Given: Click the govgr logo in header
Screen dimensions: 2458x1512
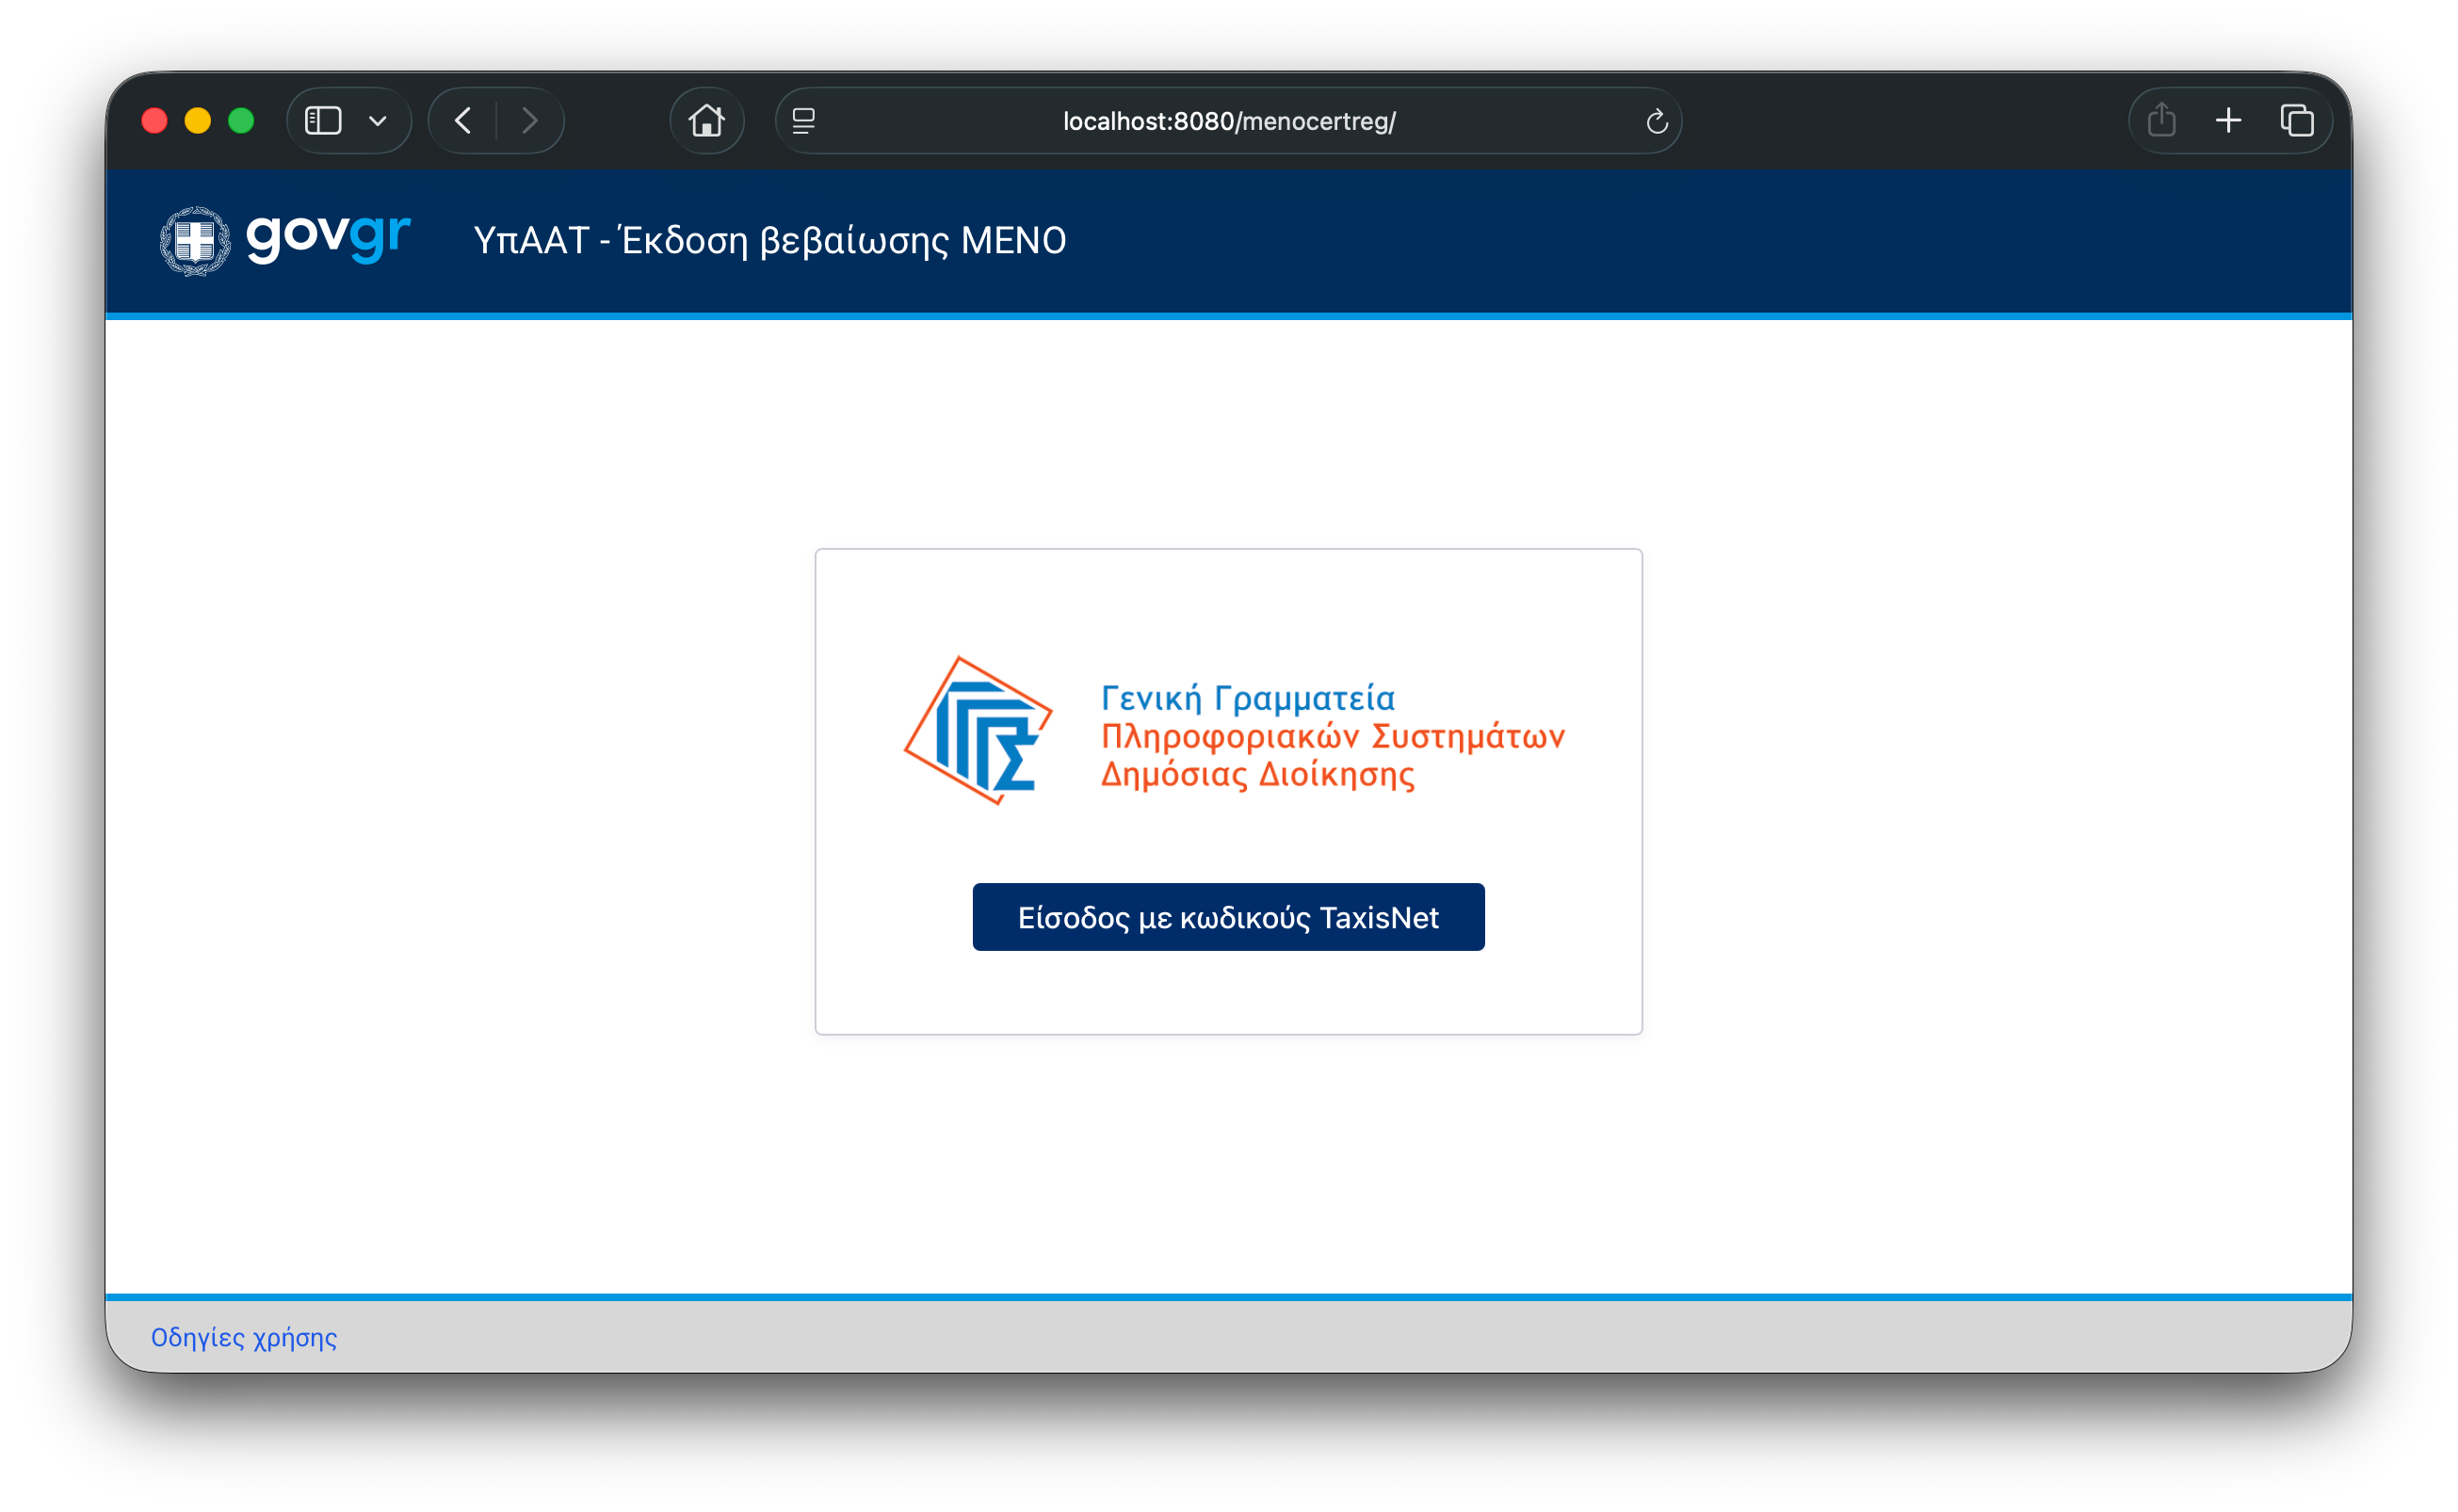Looking at the screenshot, I should click(328, 237).
